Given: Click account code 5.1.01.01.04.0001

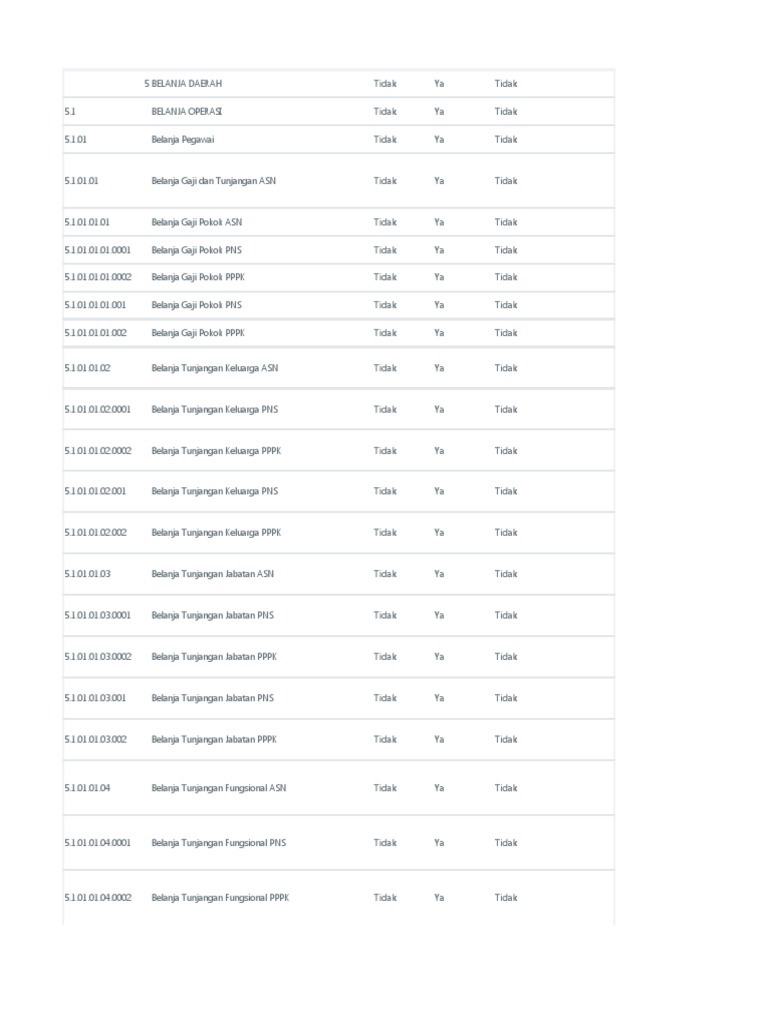Looking at the screenshot, I should tap(98, 843).
